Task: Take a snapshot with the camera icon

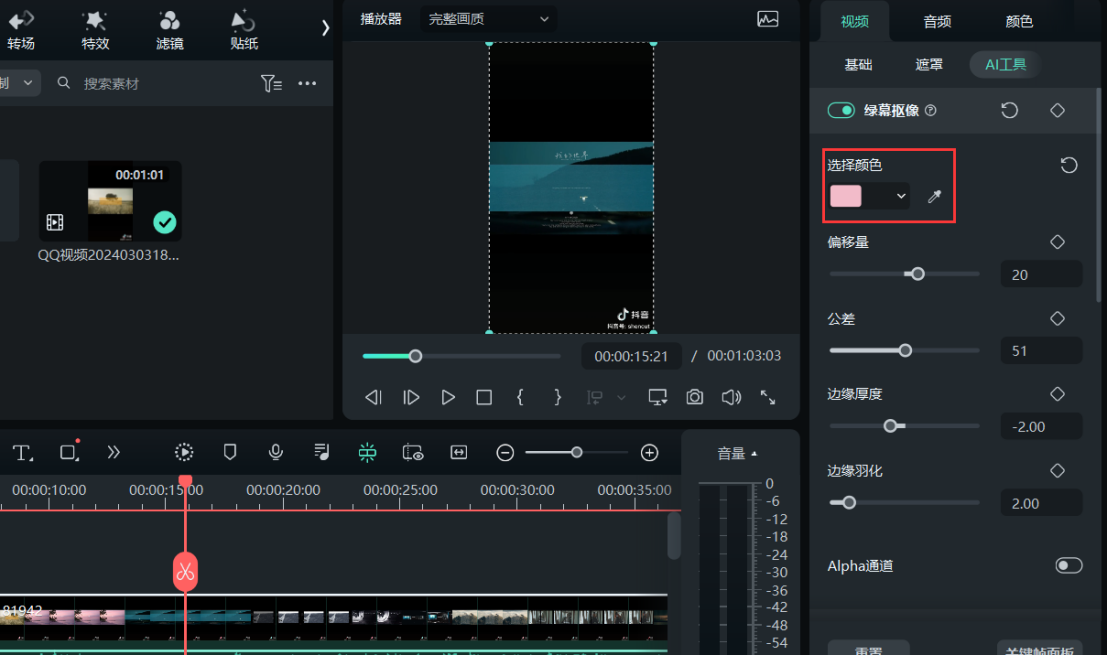Action: point(694,397)
